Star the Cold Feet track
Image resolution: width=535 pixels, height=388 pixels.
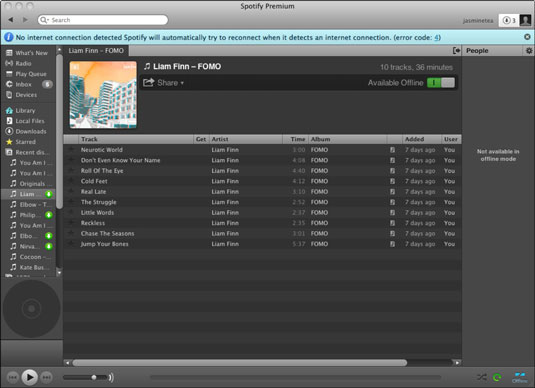[71, 181]
